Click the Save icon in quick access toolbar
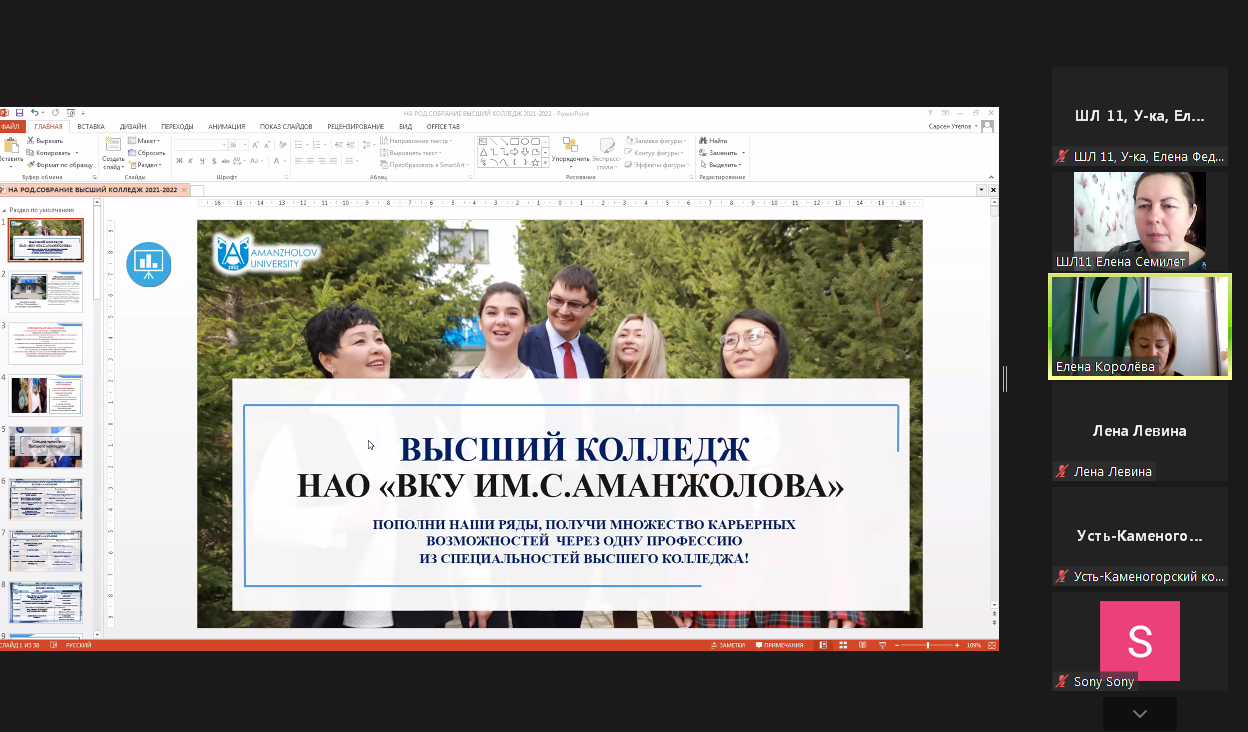Viewport: 1248px width, 732px height. (x=19, y=113)
